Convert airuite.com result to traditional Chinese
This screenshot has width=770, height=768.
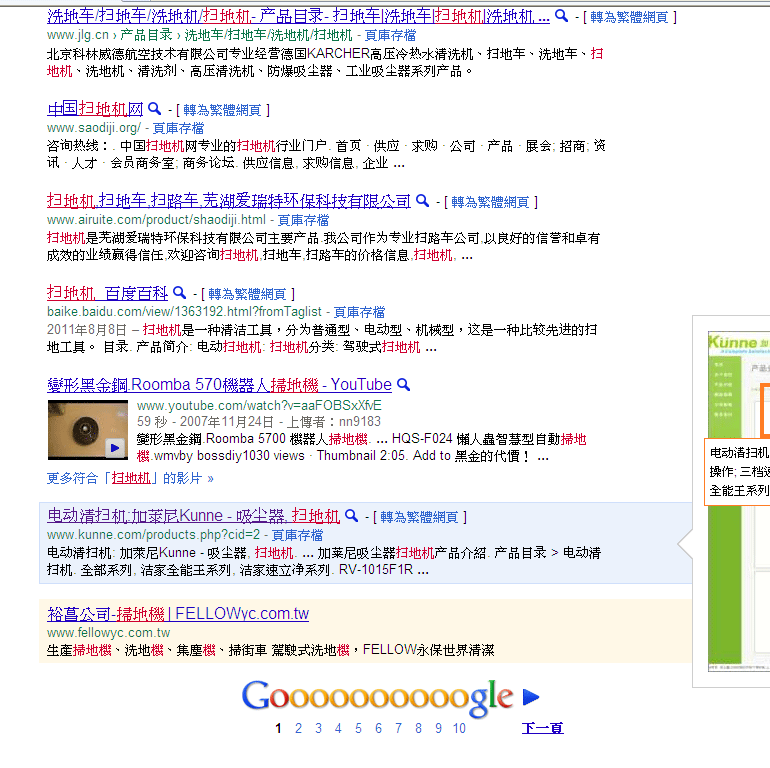pyautogui.click(x=490, y=202)
